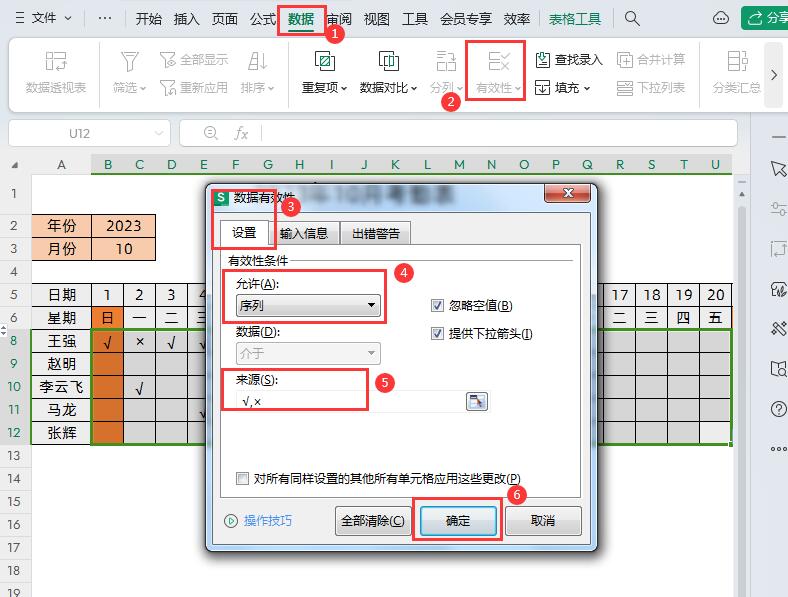Viewport: 788px width, 597px height.
Task: Open the 操作技巧 link
Action: pos(258,521)
